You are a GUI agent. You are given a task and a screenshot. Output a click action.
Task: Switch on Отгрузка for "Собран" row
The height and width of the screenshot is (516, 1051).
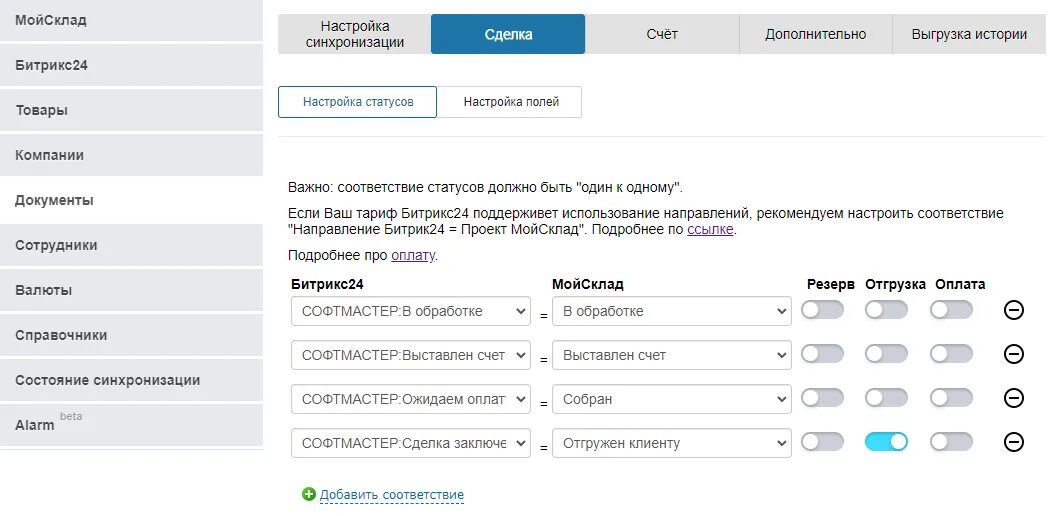point(886,398)
